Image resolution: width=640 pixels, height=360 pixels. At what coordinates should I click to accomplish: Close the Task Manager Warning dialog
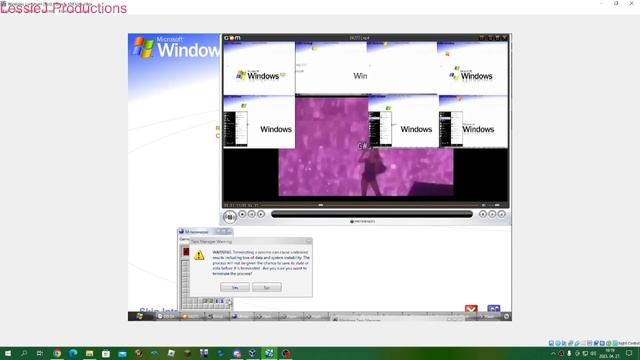click(309, 242)
